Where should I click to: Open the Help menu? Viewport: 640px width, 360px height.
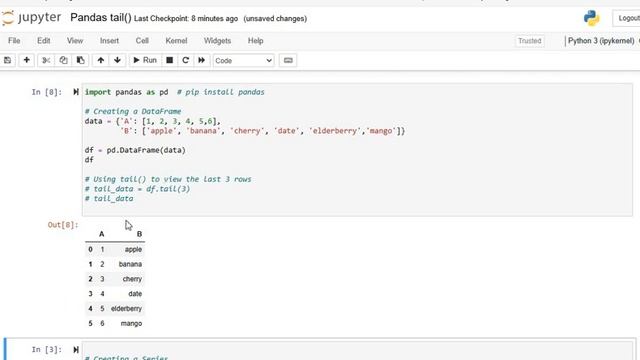coord(256,41)
